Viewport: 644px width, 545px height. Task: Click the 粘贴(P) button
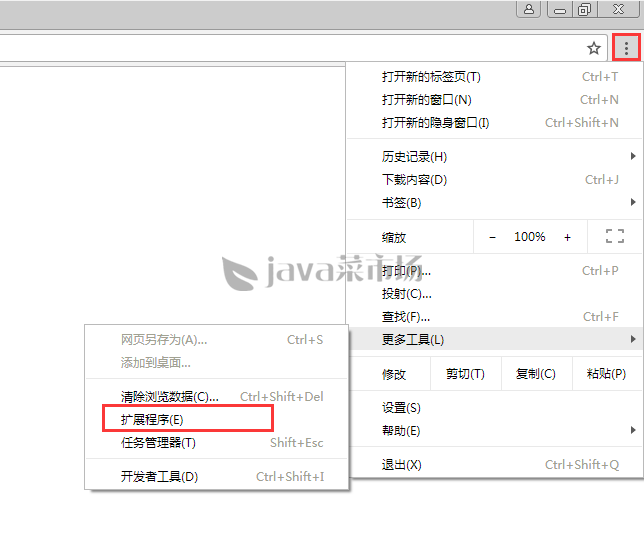tap(607, 374)
